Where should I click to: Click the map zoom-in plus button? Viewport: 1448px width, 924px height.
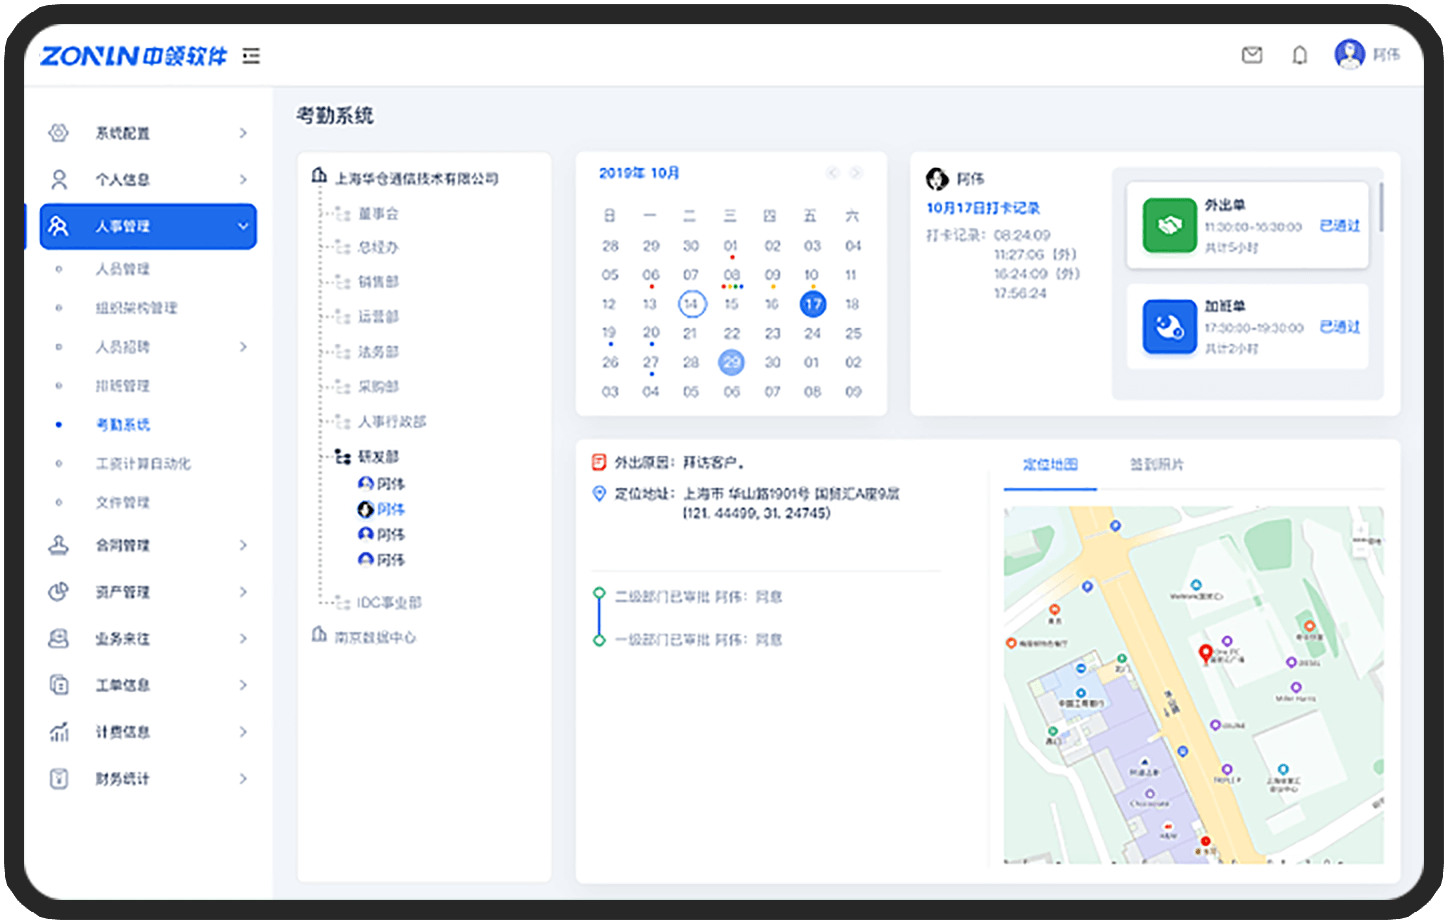click(1360, 527)
